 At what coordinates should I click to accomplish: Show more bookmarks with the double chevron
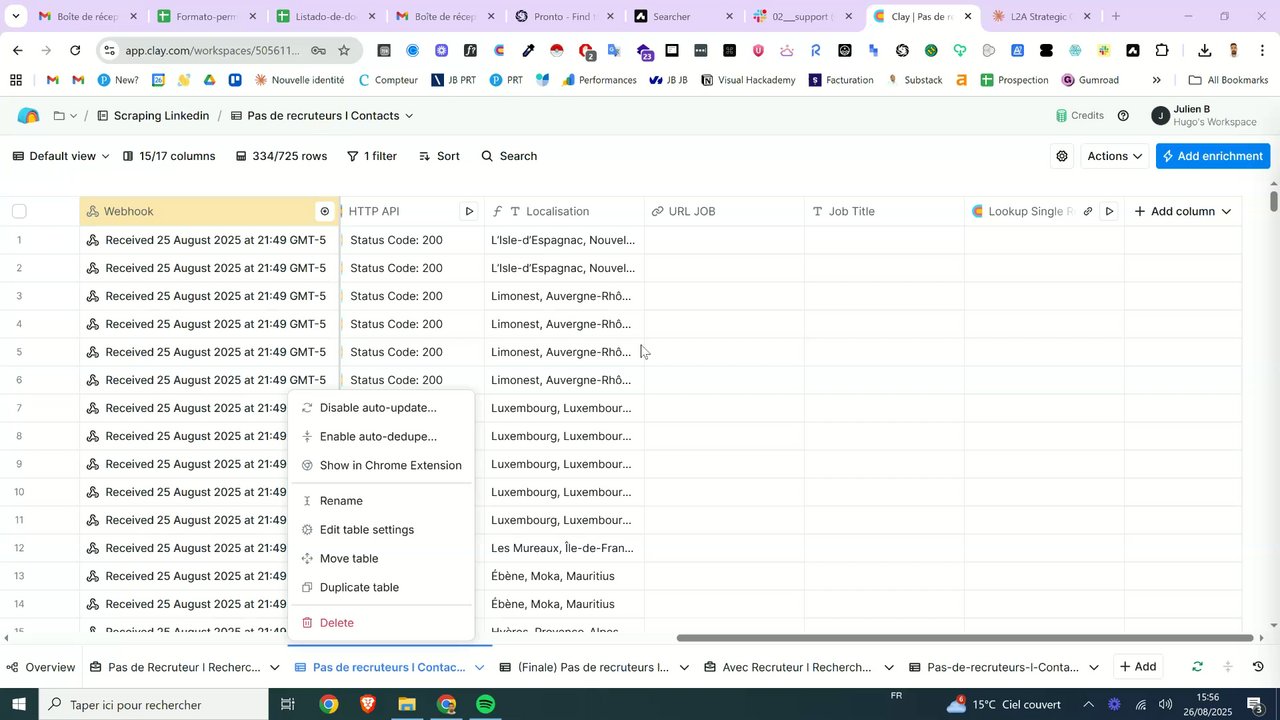(1157, 80)
